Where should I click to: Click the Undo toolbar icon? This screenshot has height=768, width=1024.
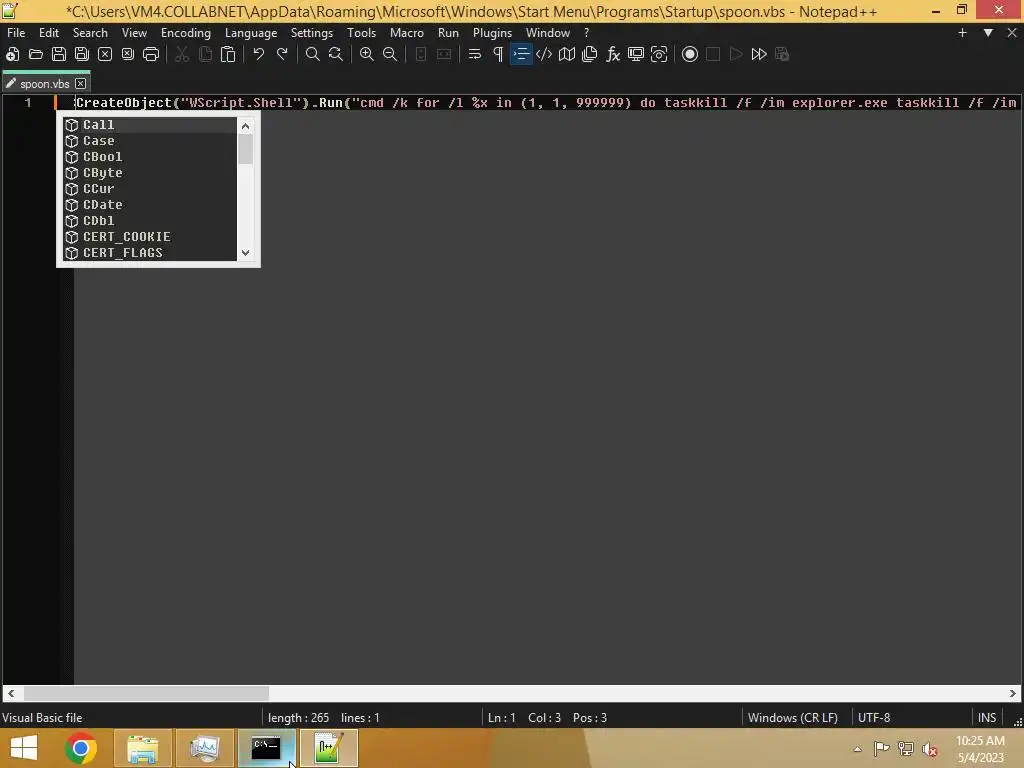tap(259, 54)
